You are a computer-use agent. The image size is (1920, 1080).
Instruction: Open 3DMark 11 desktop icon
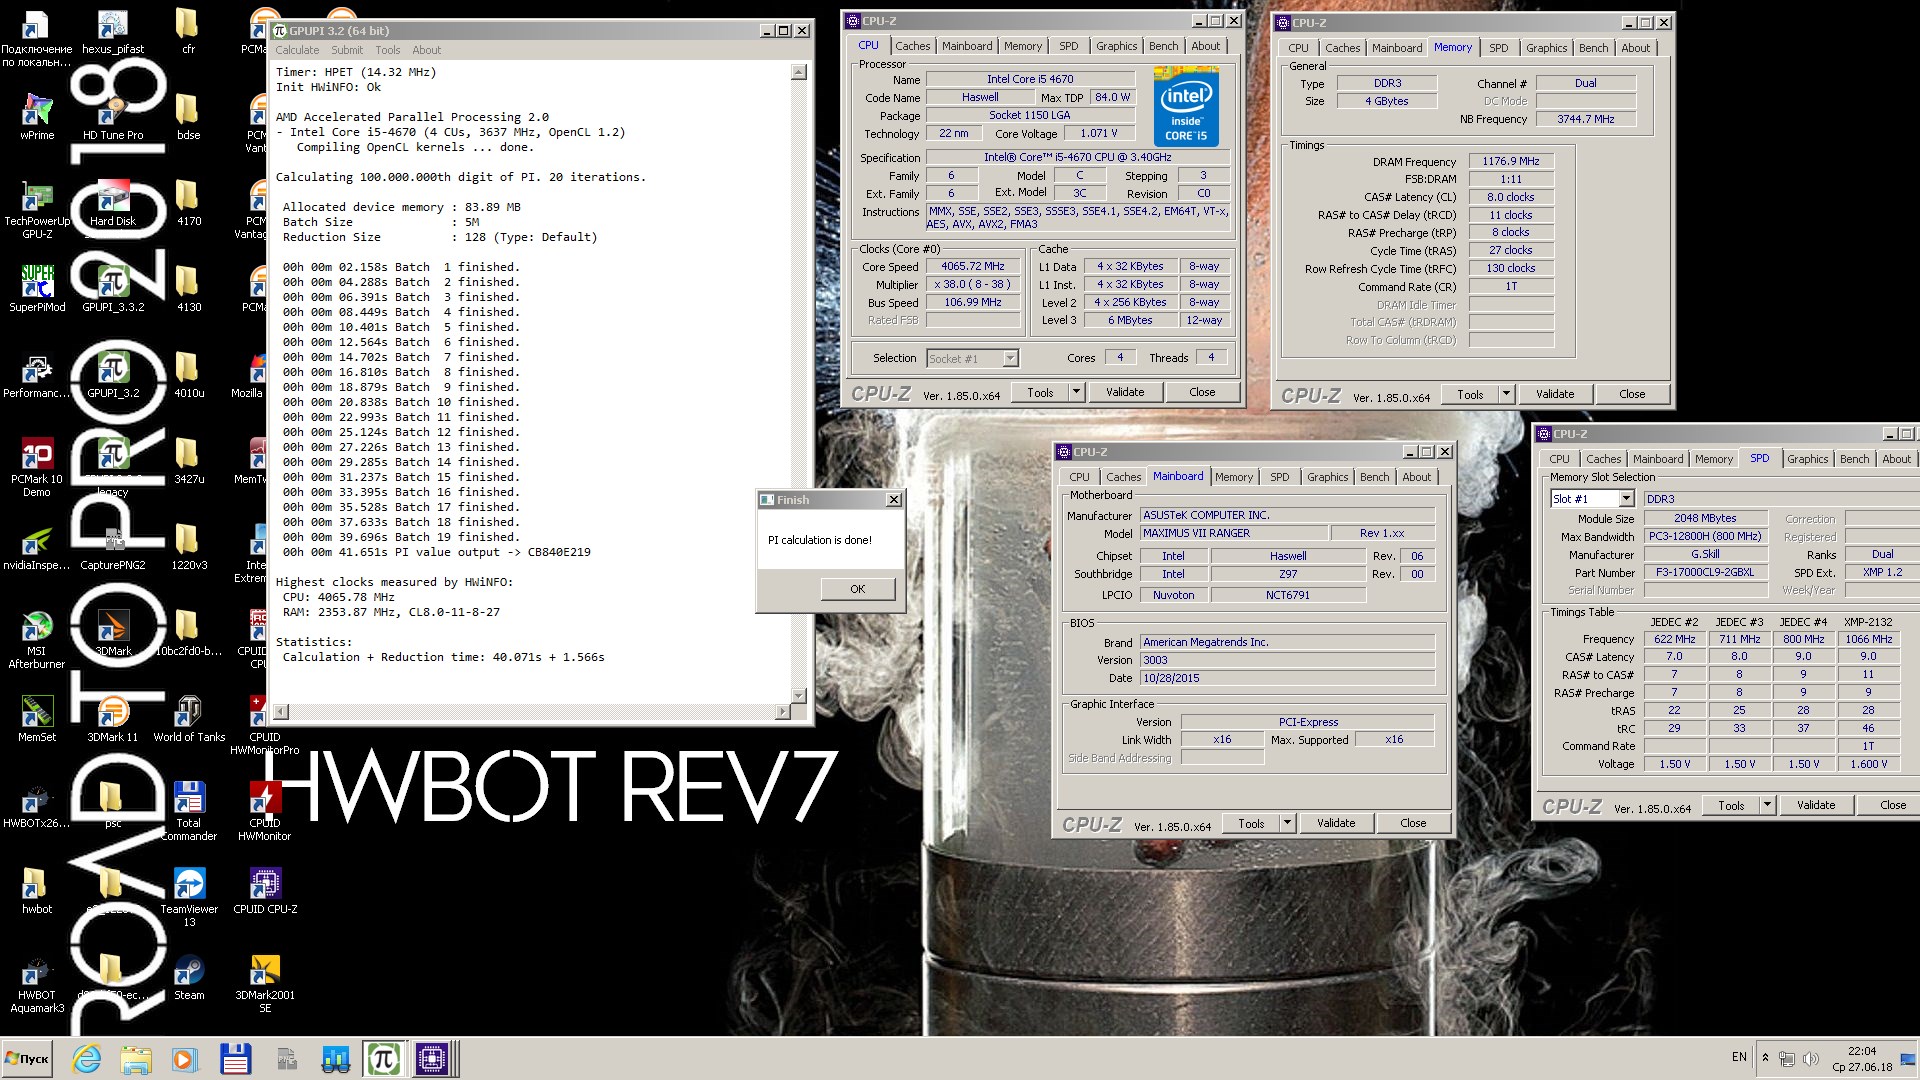[113, 717]
